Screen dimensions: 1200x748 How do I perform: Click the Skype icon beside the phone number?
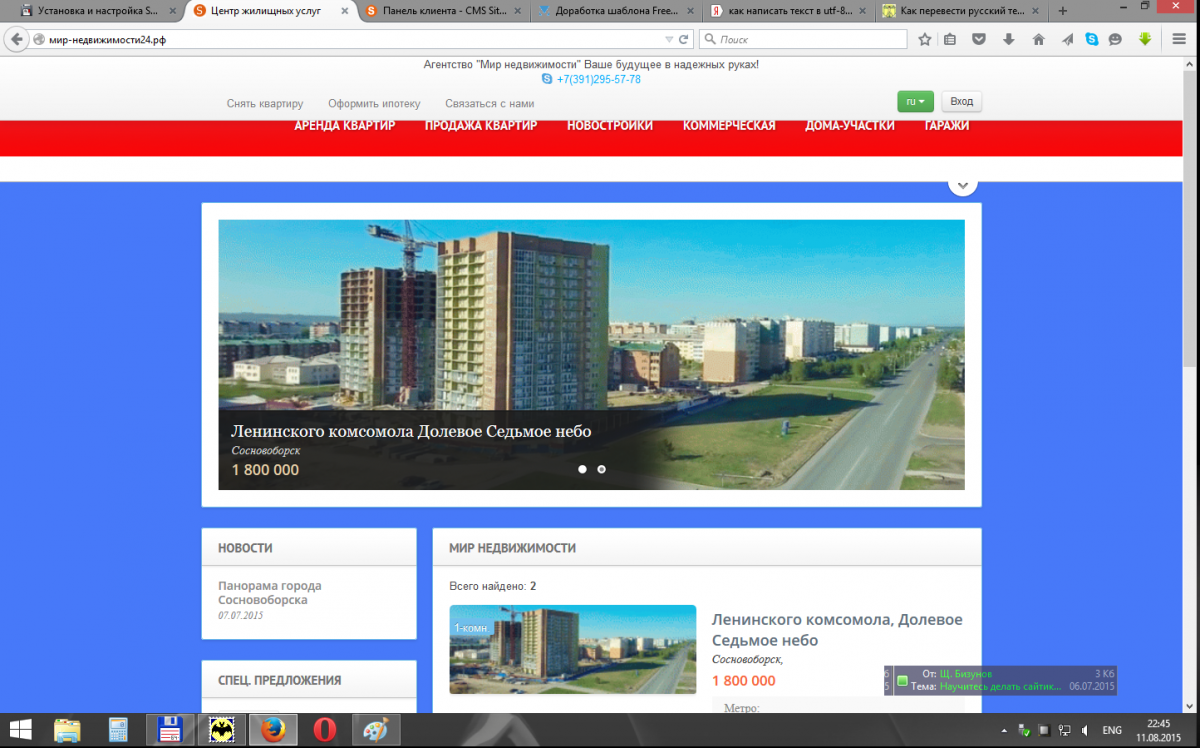[x=547, y=79]
